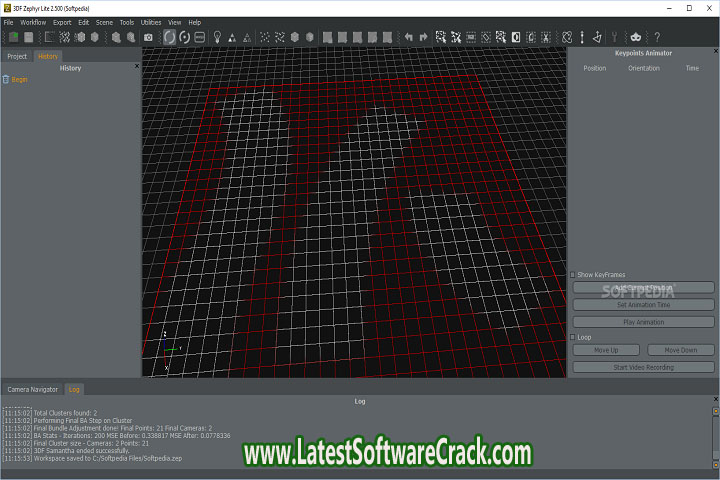Open the Scene menu
Viewport: 720px width, 480px height.
pyautogui.click(x=104, y=22)
